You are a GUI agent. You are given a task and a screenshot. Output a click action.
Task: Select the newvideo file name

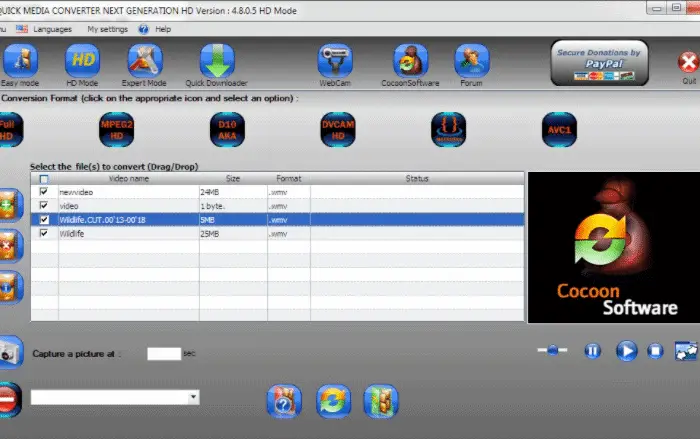76,192
